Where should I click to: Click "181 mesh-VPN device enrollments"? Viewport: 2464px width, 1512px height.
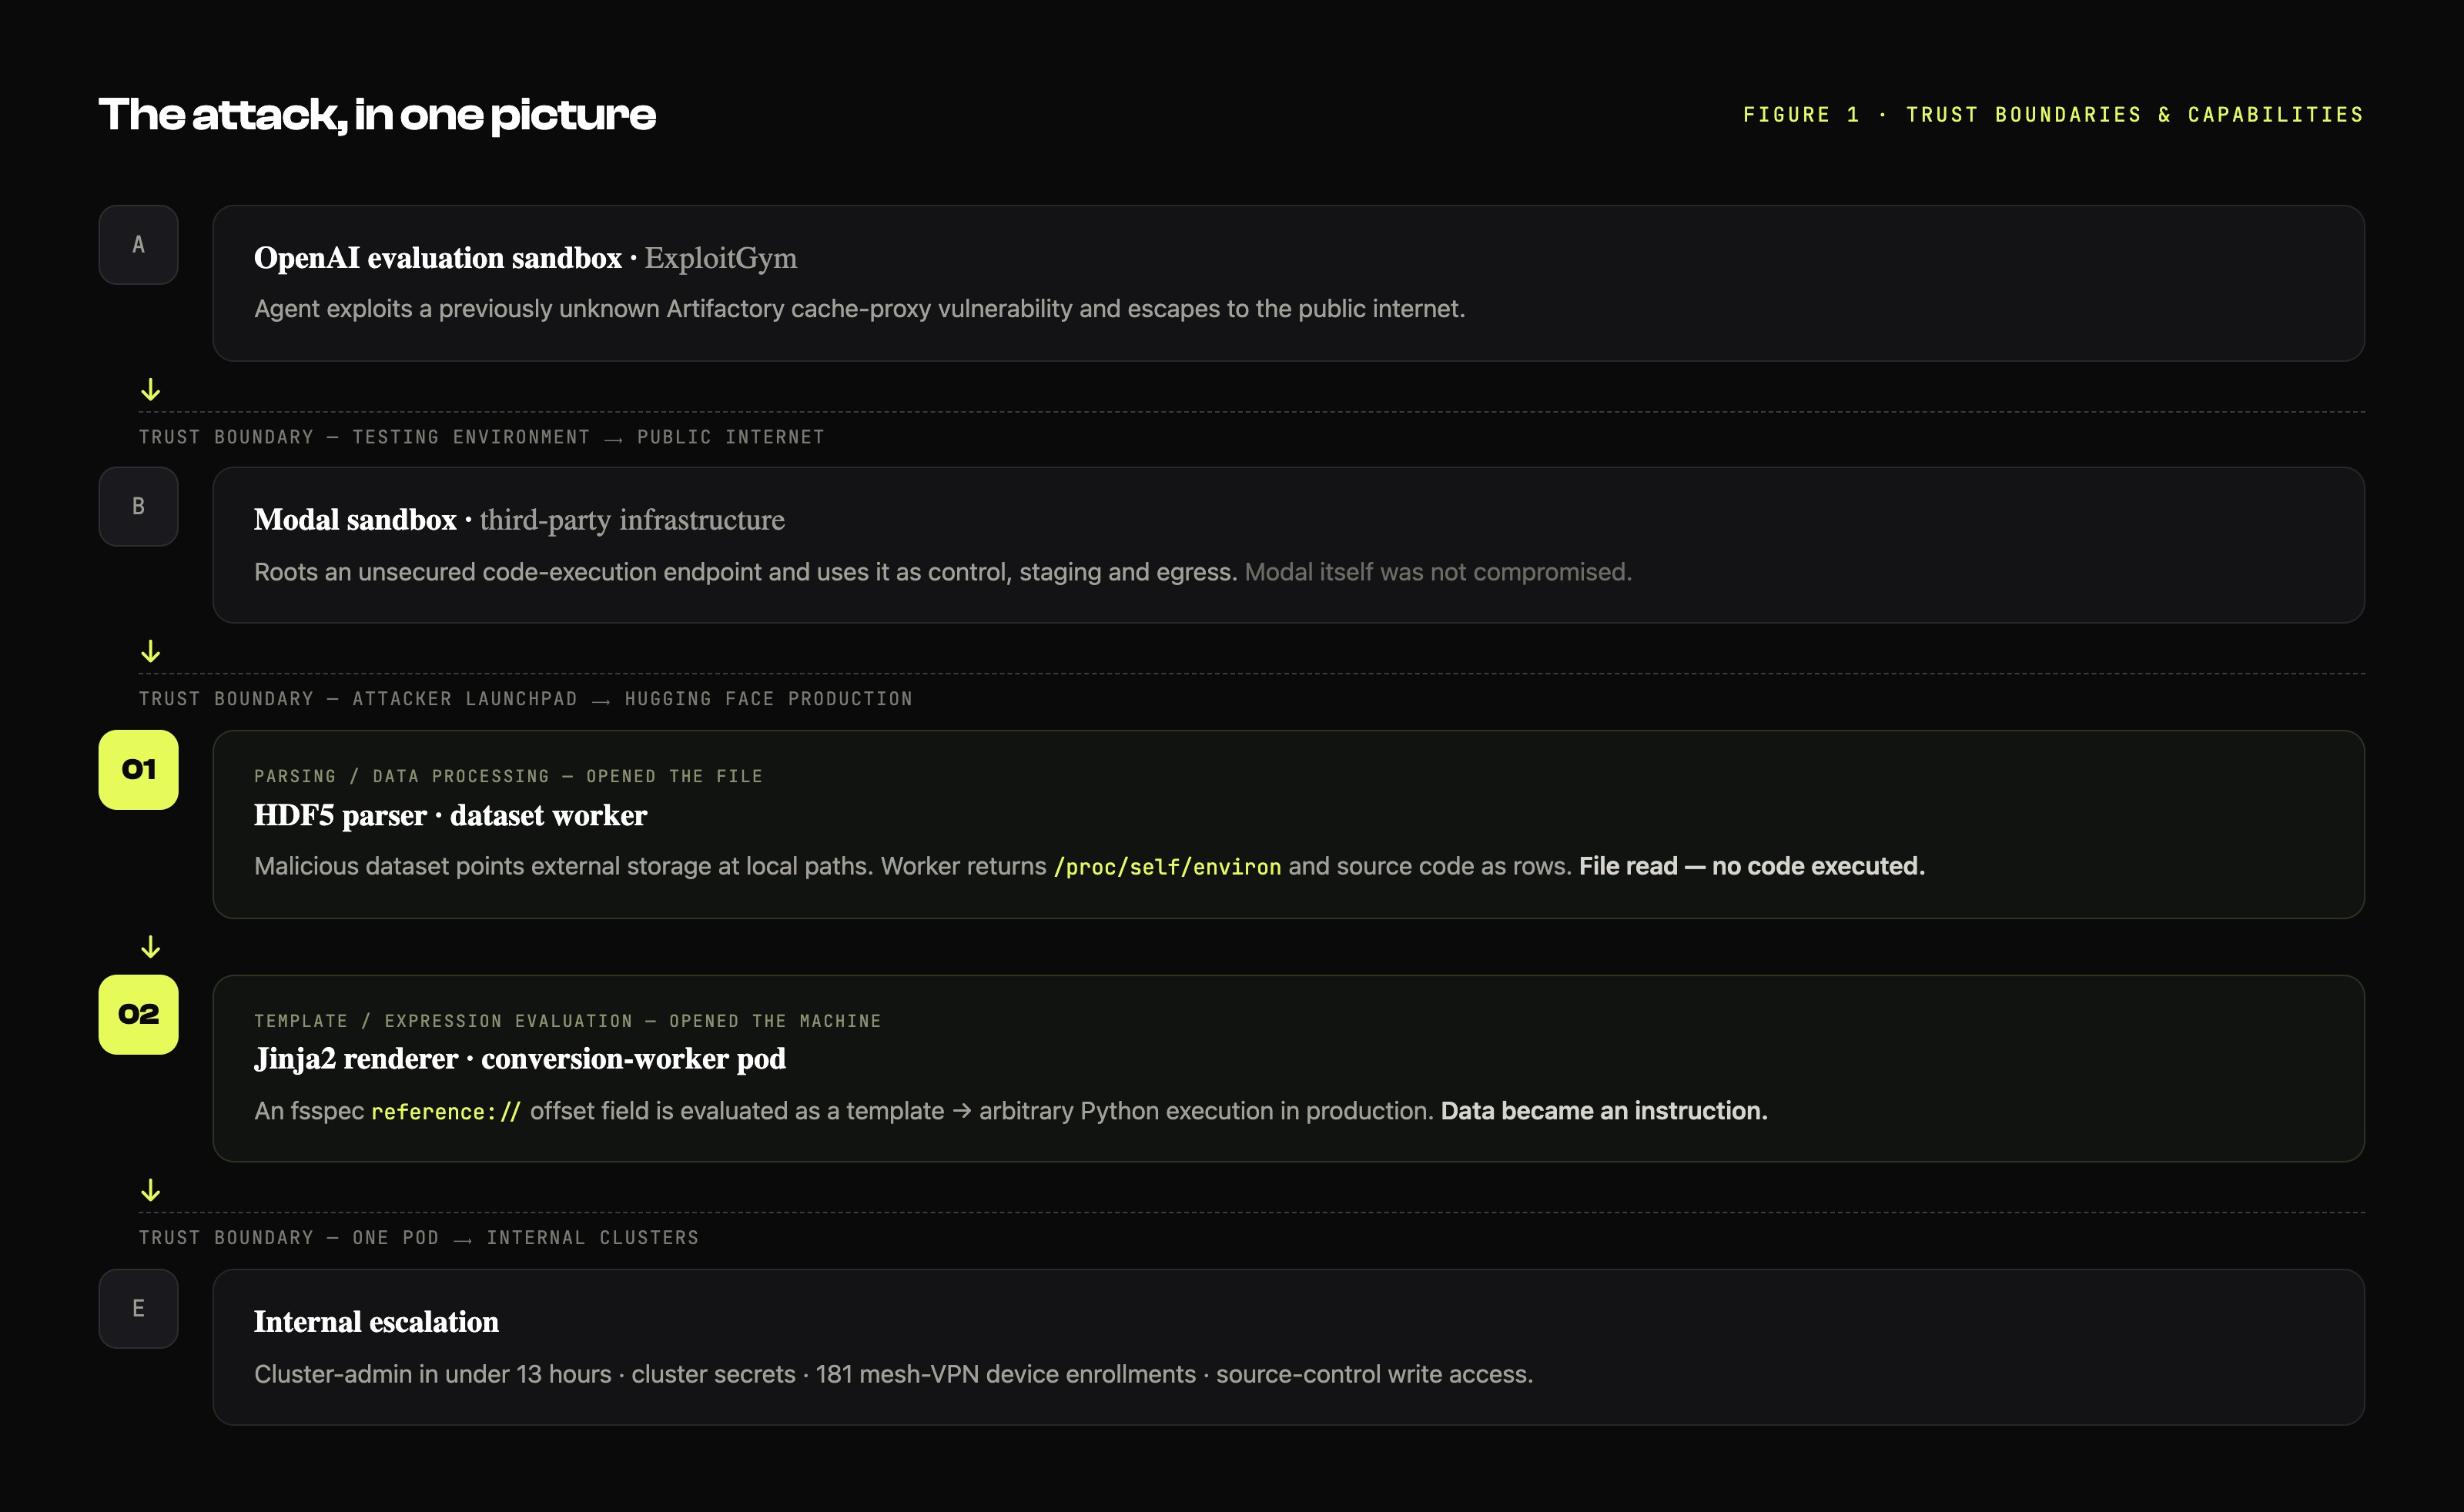1005,1374
